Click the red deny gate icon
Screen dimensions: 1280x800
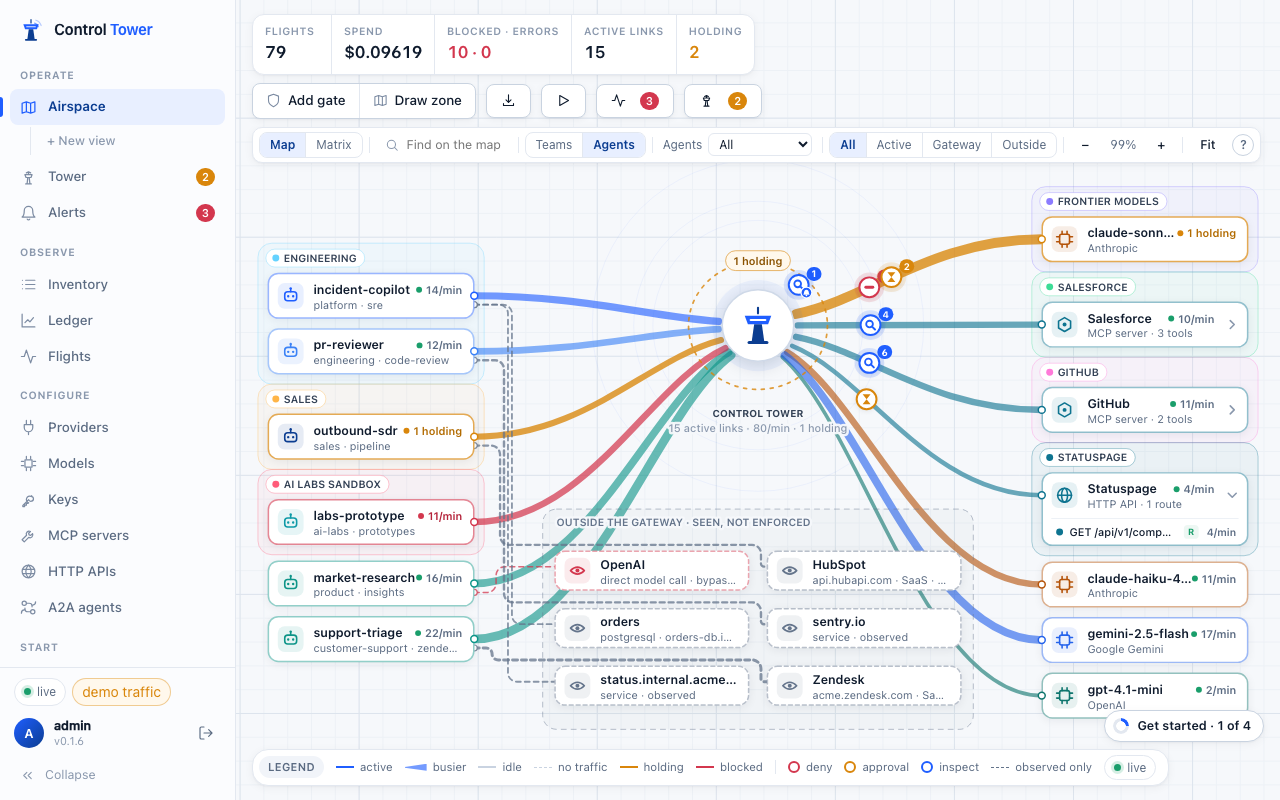click(x=869, y=287)
